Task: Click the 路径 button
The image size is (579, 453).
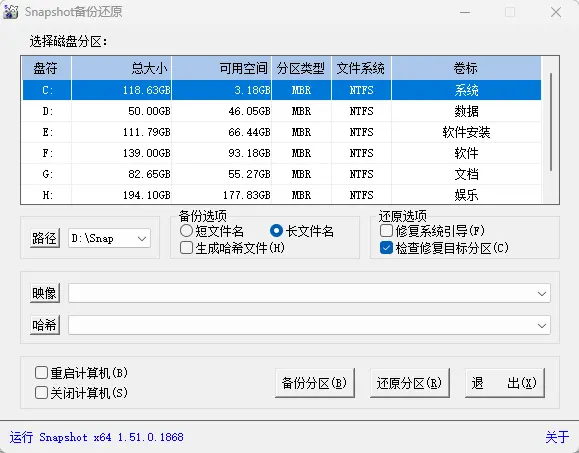Action: pos(44,238)
